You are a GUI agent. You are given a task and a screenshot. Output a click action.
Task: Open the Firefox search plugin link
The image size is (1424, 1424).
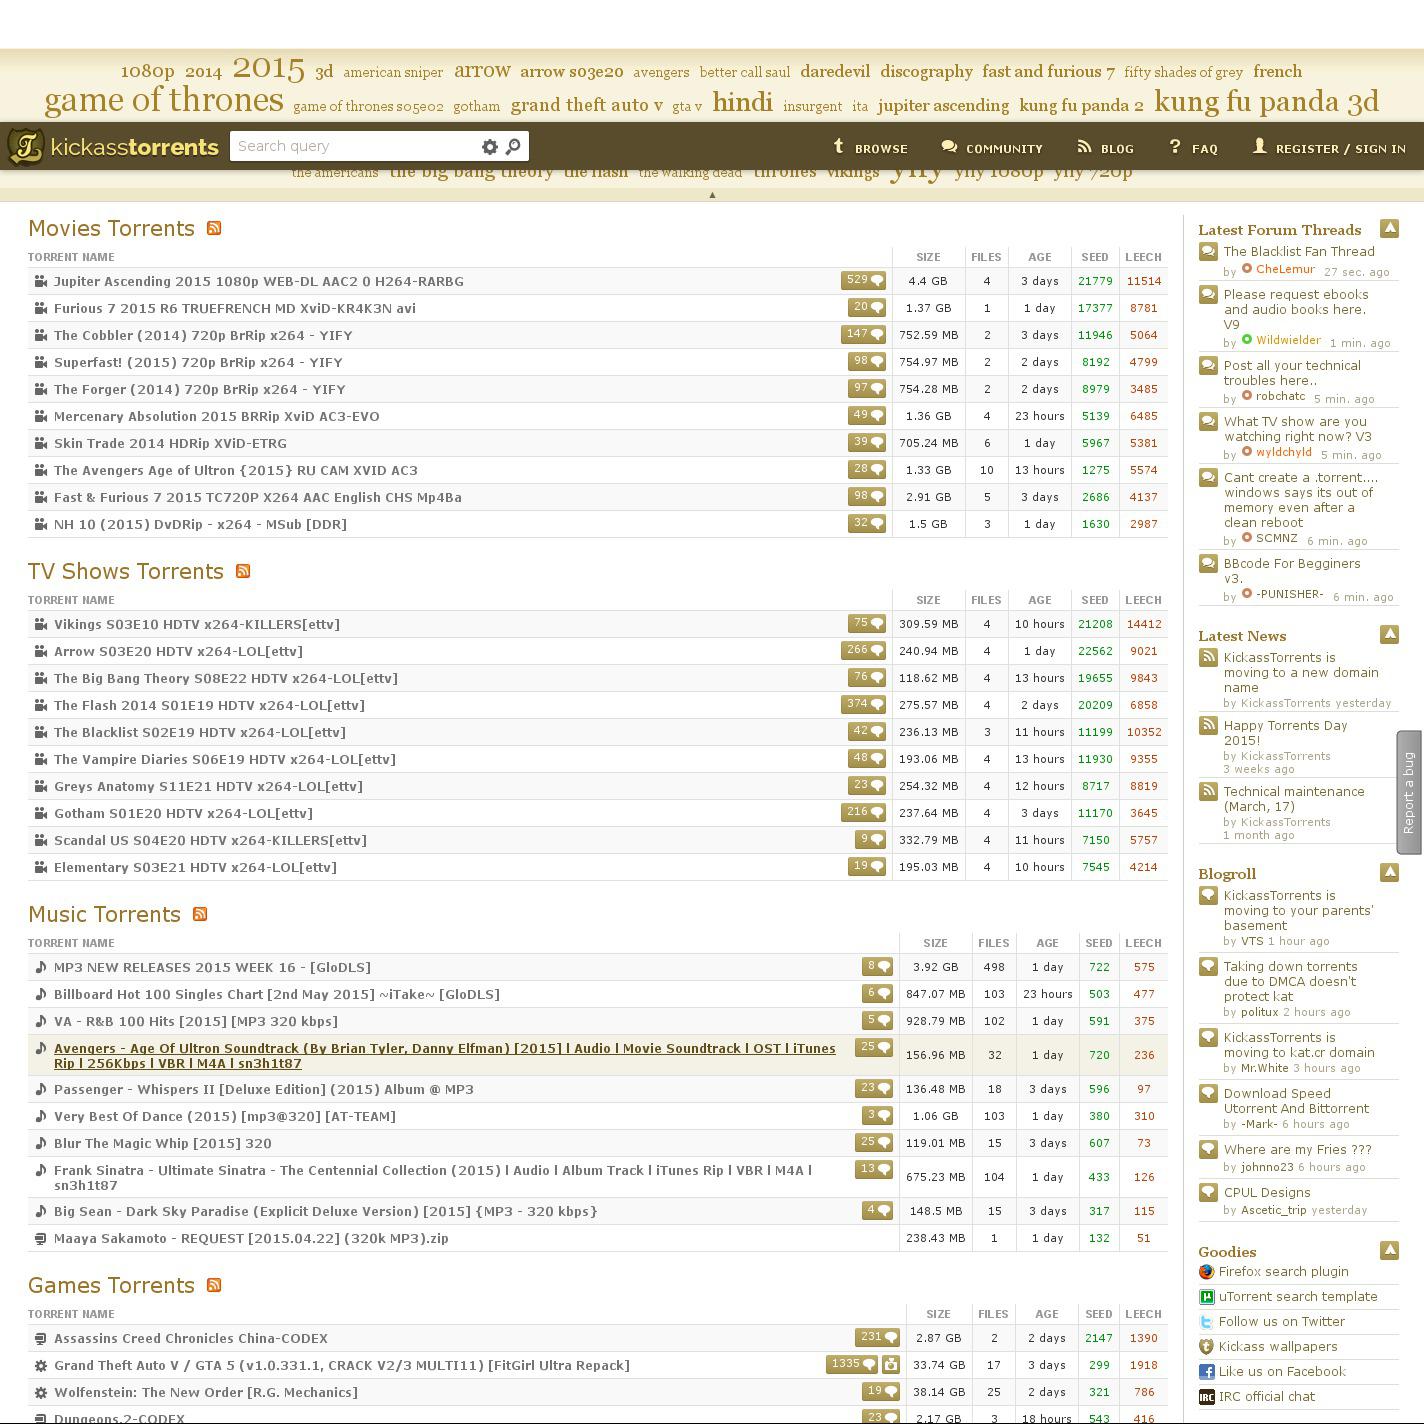[x=1283, y=1272]
